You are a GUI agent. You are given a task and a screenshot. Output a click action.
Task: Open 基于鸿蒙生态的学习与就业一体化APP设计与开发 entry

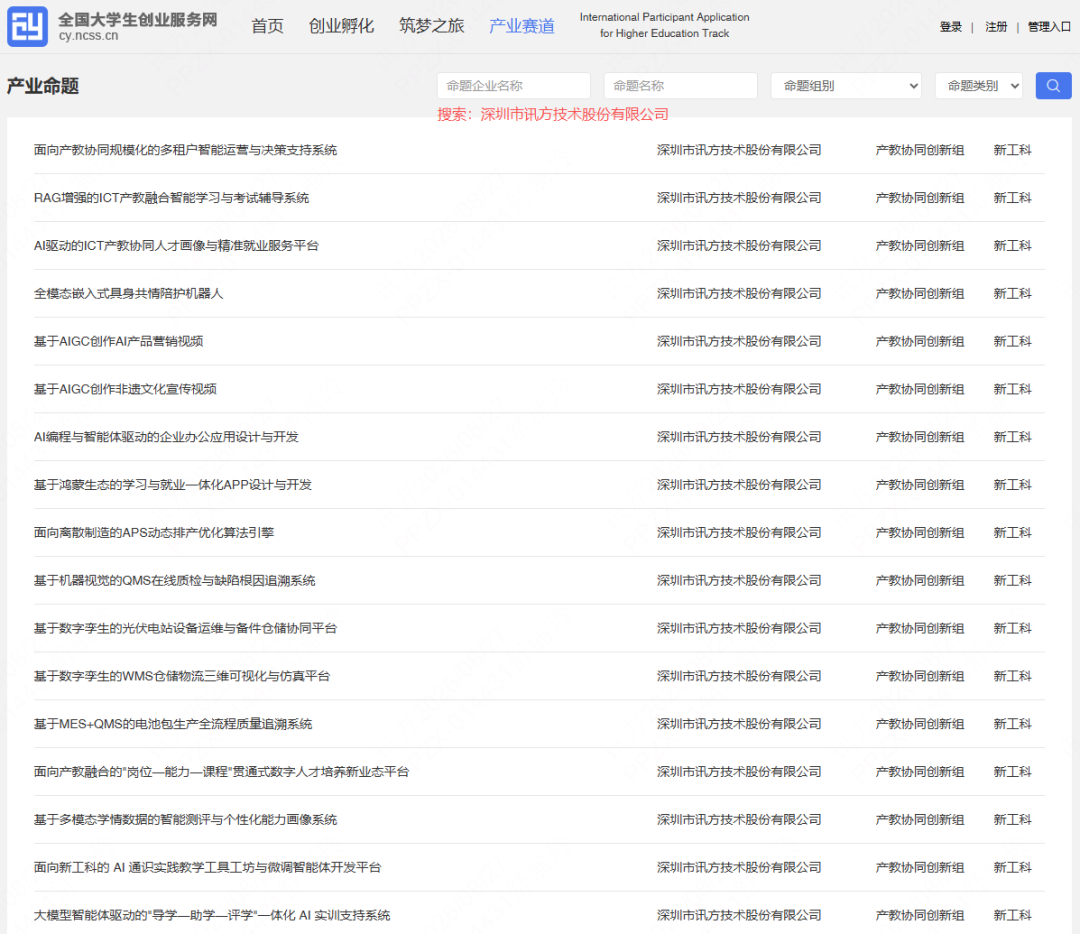[173, 485]
